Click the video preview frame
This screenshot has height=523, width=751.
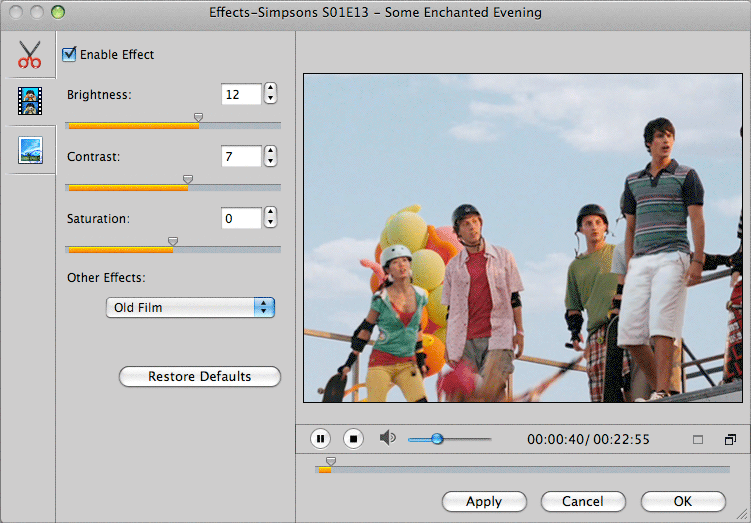tap(523, 238)
